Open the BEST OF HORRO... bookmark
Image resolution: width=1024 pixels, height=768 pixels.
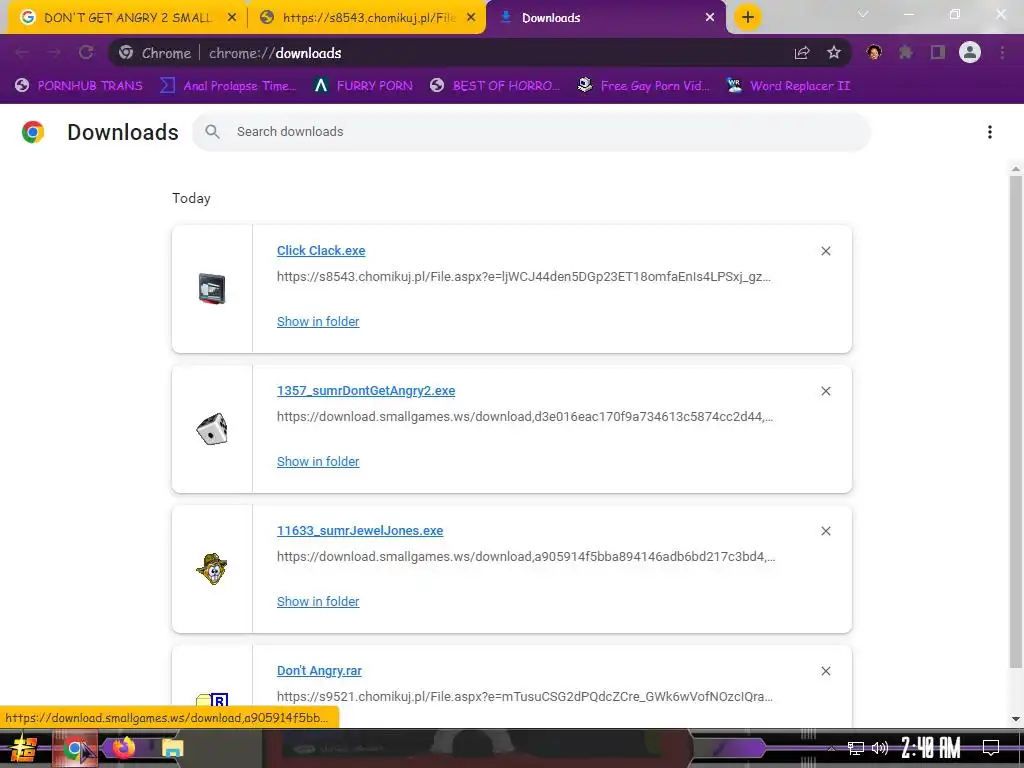(x=494, y=86)
